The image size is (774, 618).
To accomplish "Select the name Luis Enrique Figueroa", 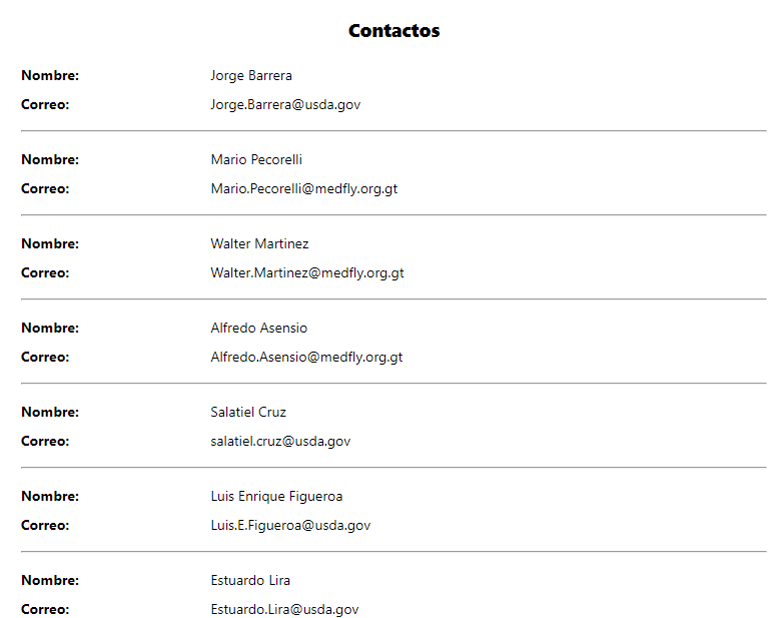I will pyautogui.click(x=277, y=496).
